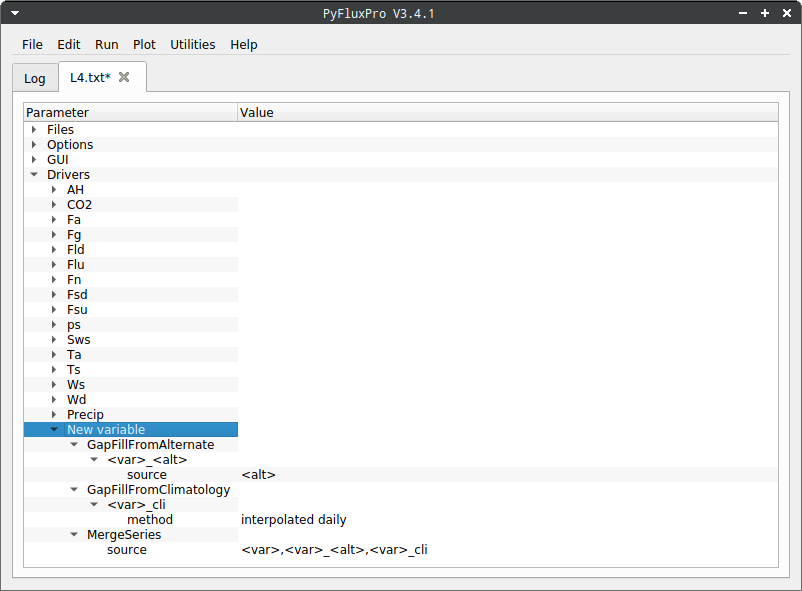Image resolution: width=802 pixels, height=591 pixels.
Task: Expand the Fsu driver arrow
Action: [x=54, y=310]
